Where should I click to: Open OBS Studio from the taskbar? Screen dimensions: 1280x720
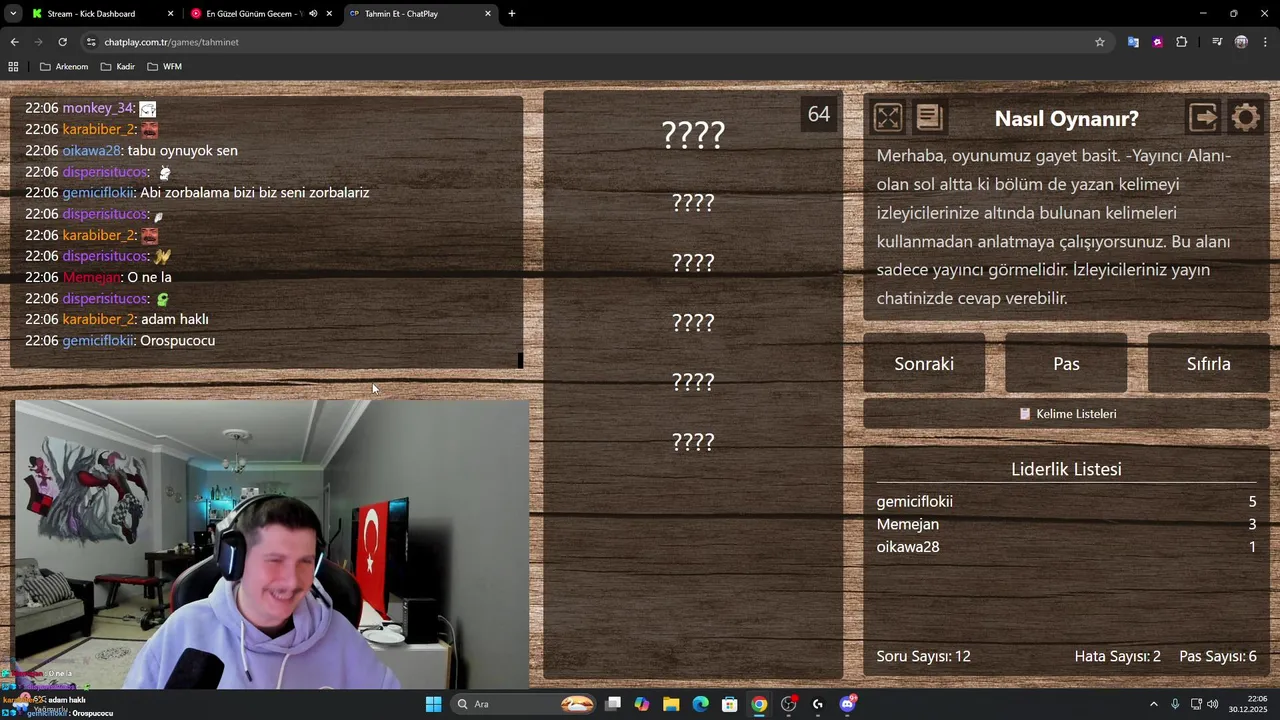[789, 704]
